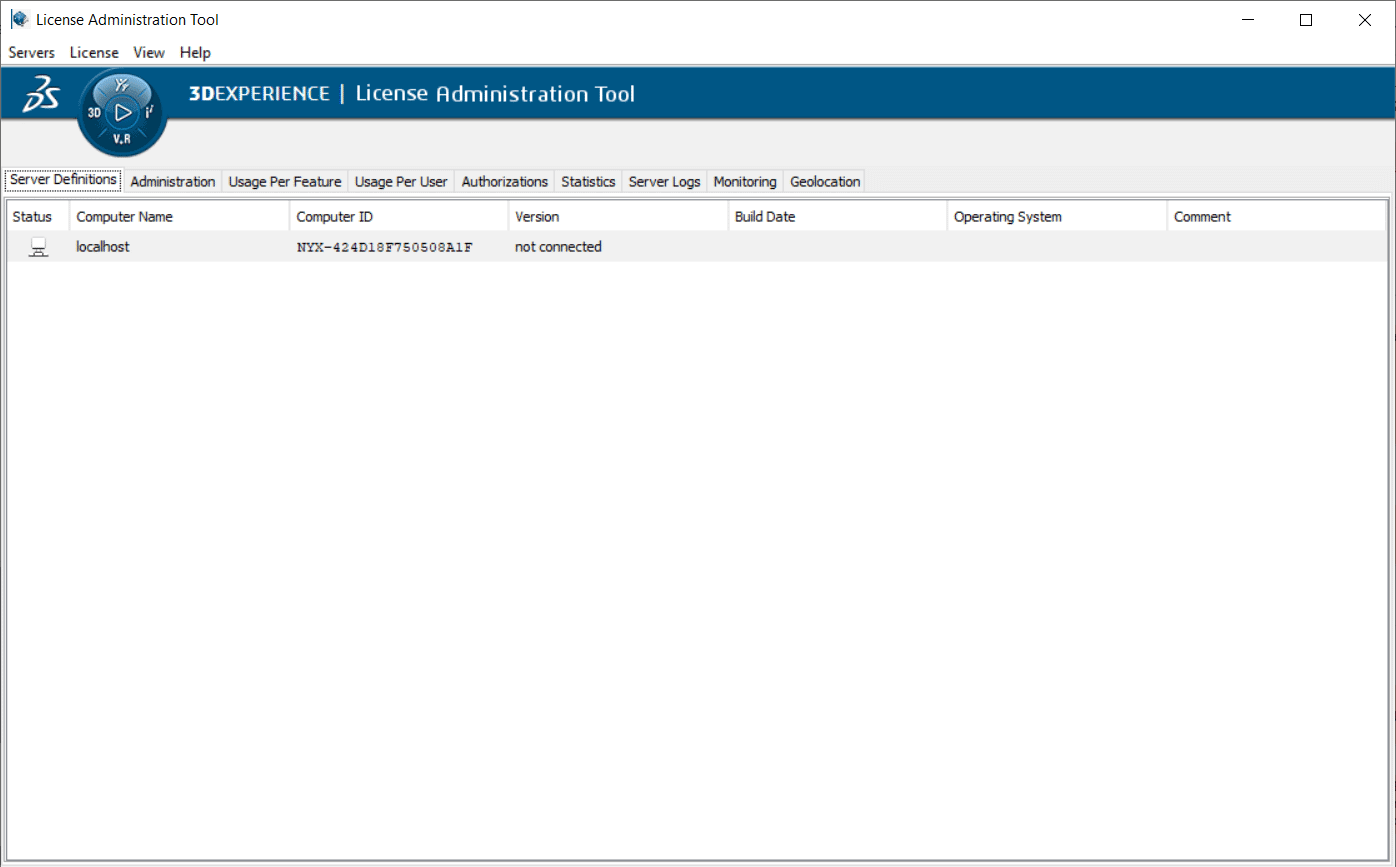Sort by the Computer ID column header
Screen dimensions: 1396x867
click(400, 216)
